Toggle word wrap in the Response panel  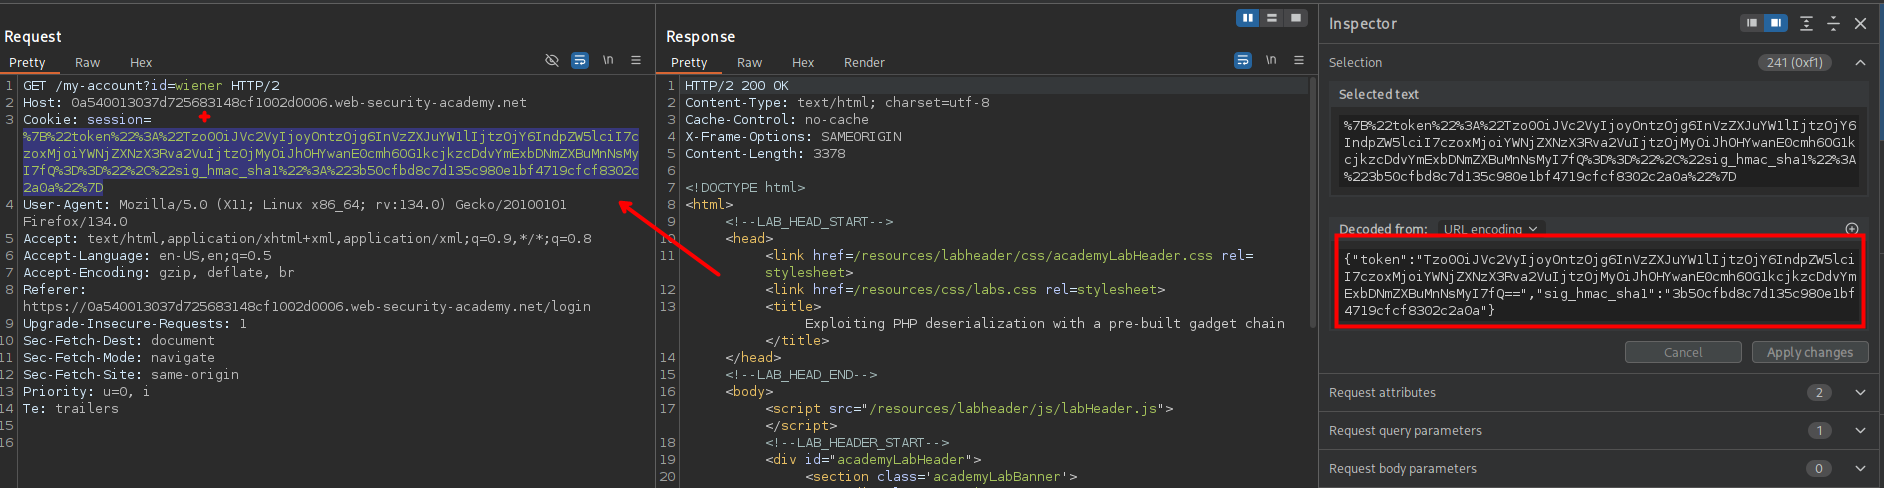tap(1243, 61)
